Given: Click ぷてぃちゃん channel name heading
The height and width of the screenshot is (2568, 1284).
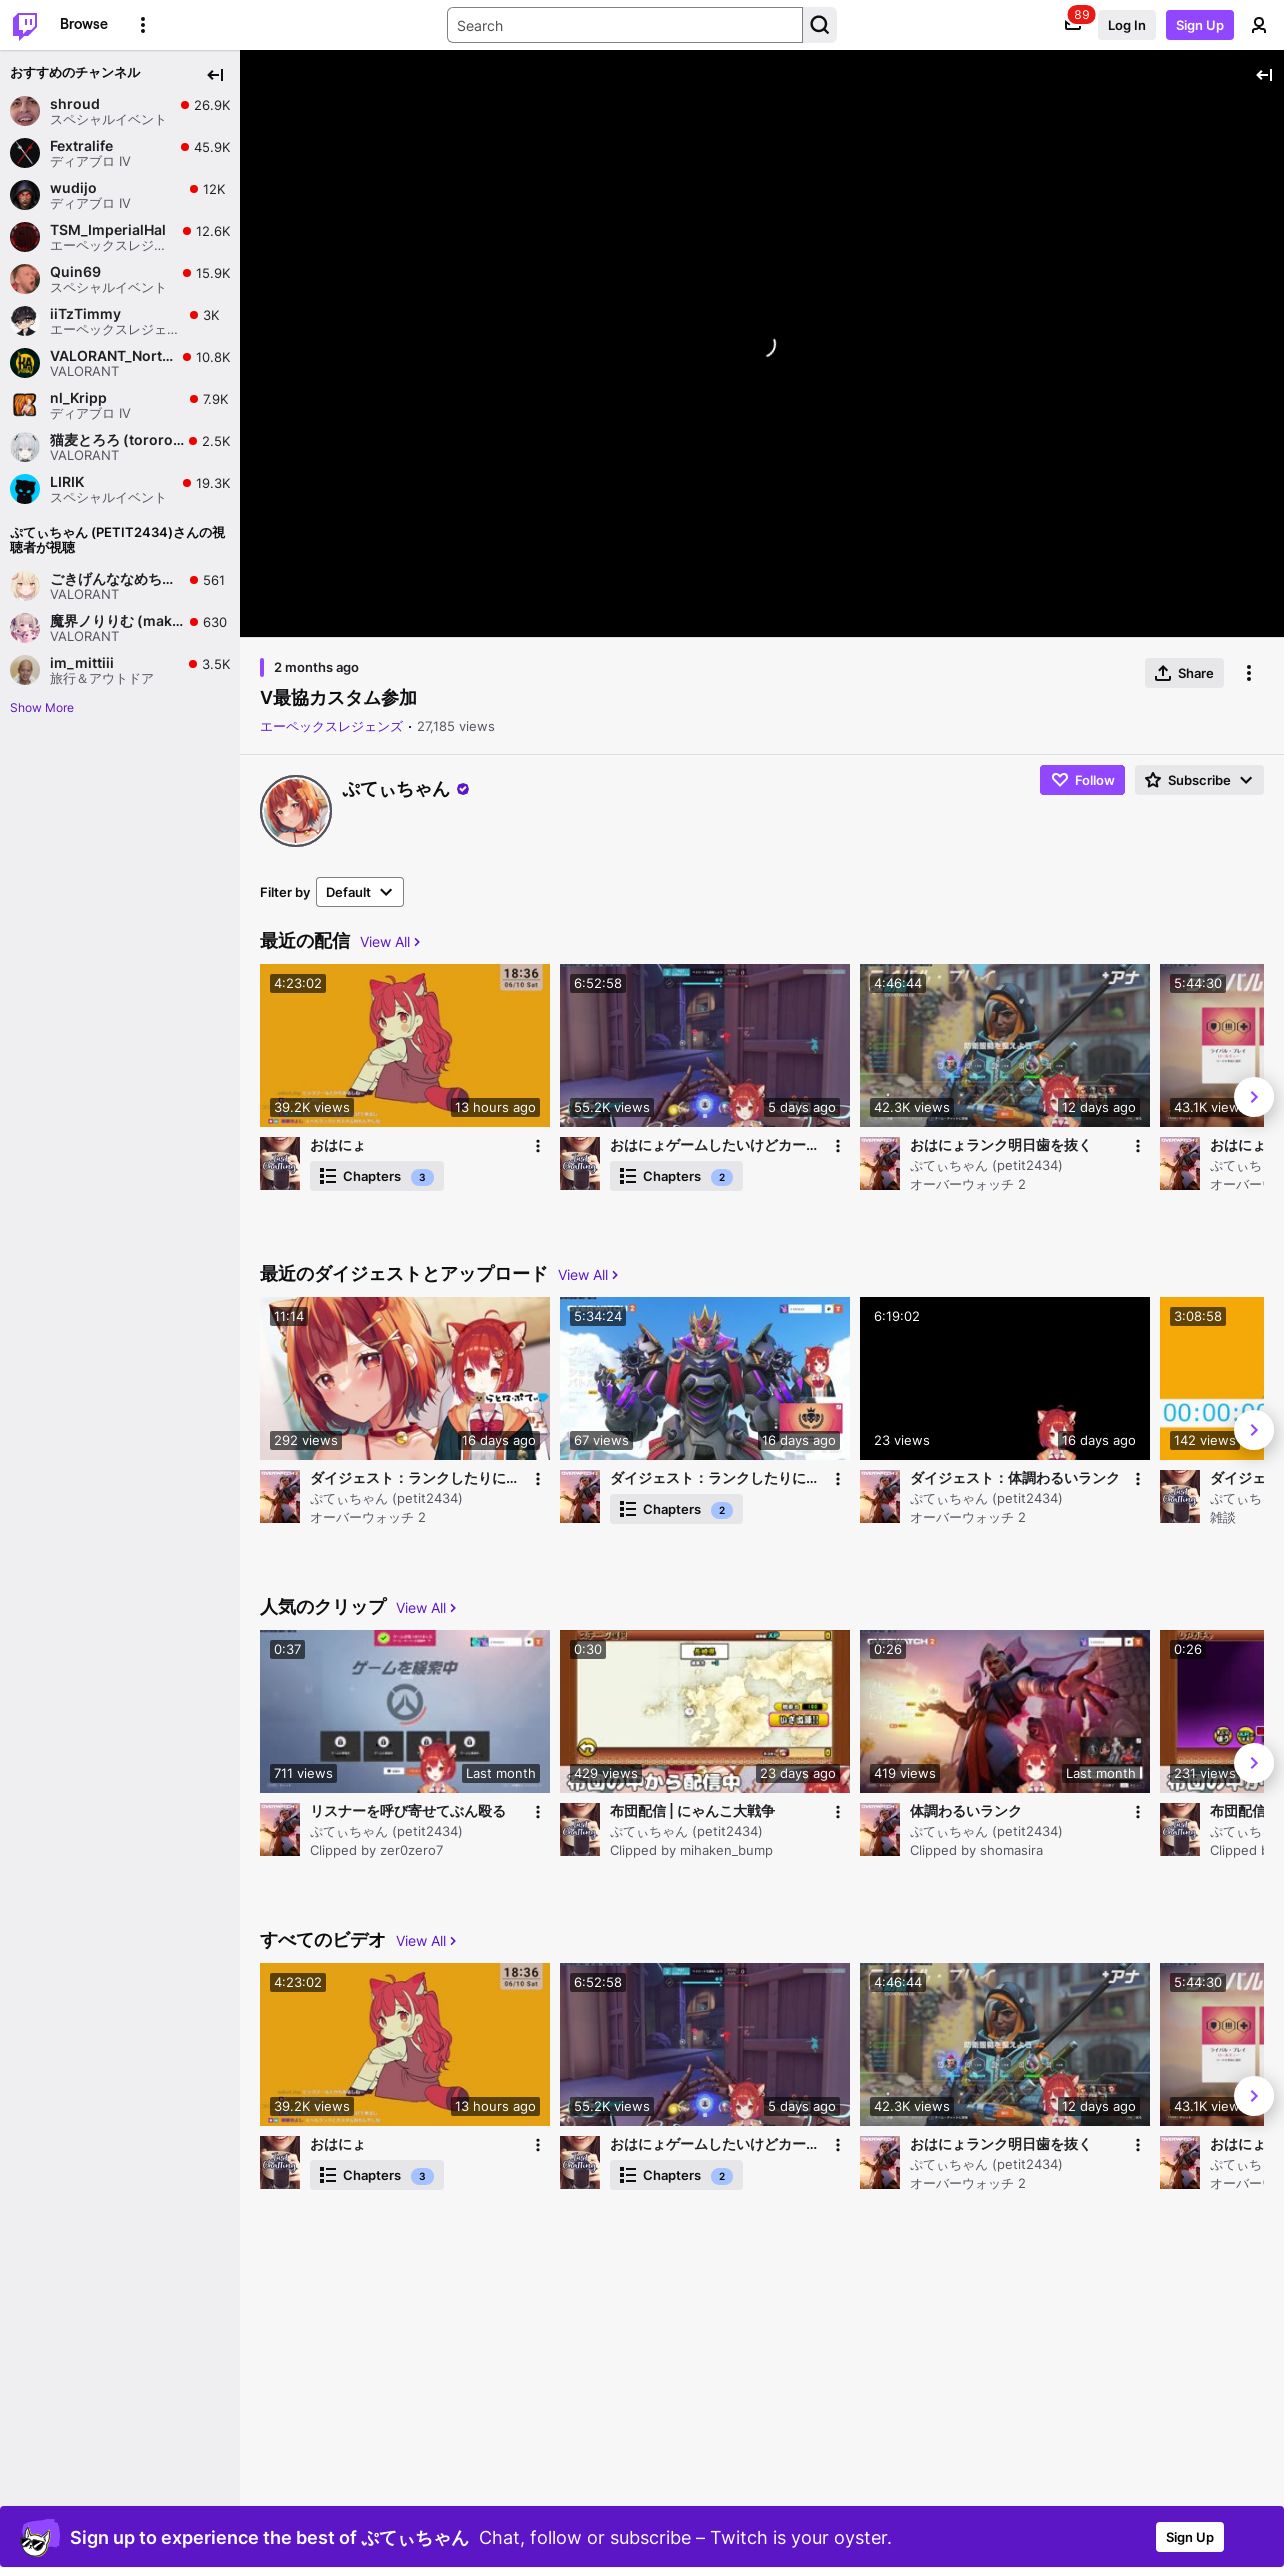Looking at the screenshot, I should (396, 789).
